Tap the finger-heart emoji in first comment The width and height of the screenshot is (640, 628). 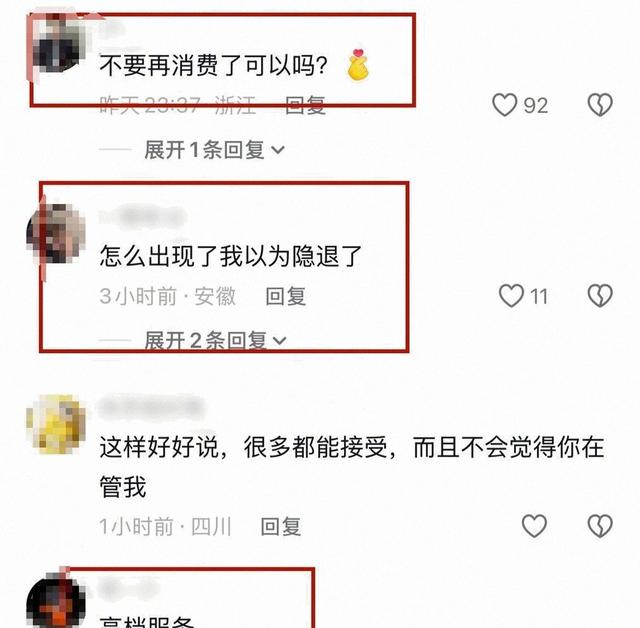358,64
